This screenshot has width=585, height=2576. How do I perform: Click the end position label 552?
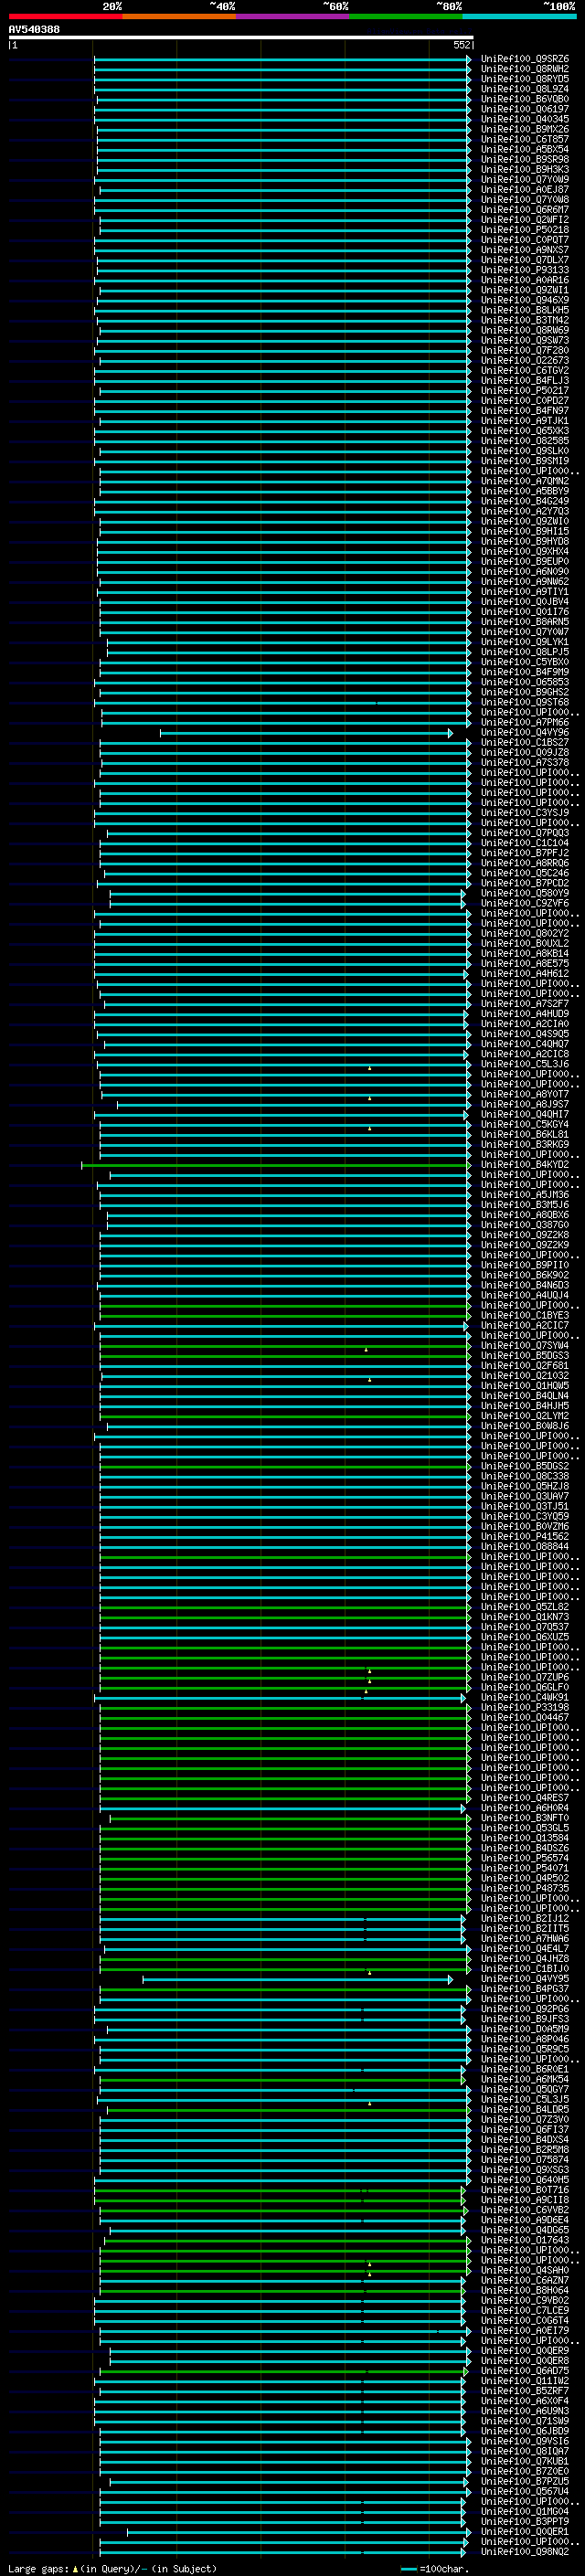pyautogui.click(x=461, y=45)
